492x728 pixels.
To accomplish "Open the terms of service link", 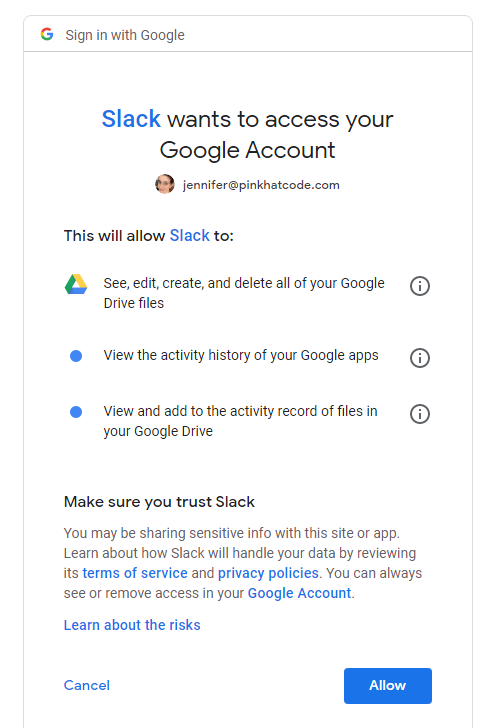I will [135, 573].
